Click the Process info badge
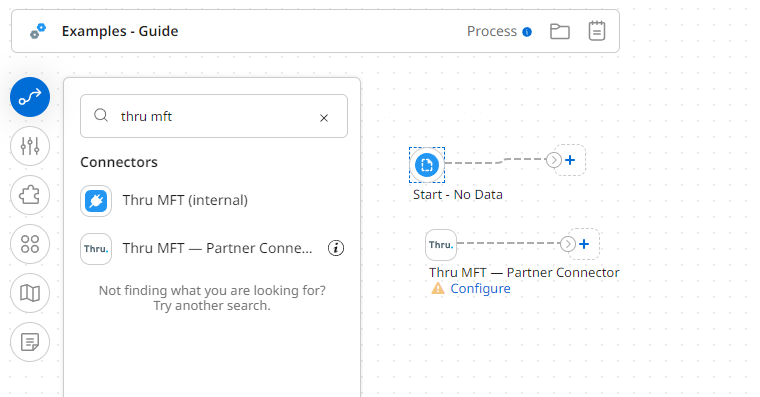 [527, 32]
